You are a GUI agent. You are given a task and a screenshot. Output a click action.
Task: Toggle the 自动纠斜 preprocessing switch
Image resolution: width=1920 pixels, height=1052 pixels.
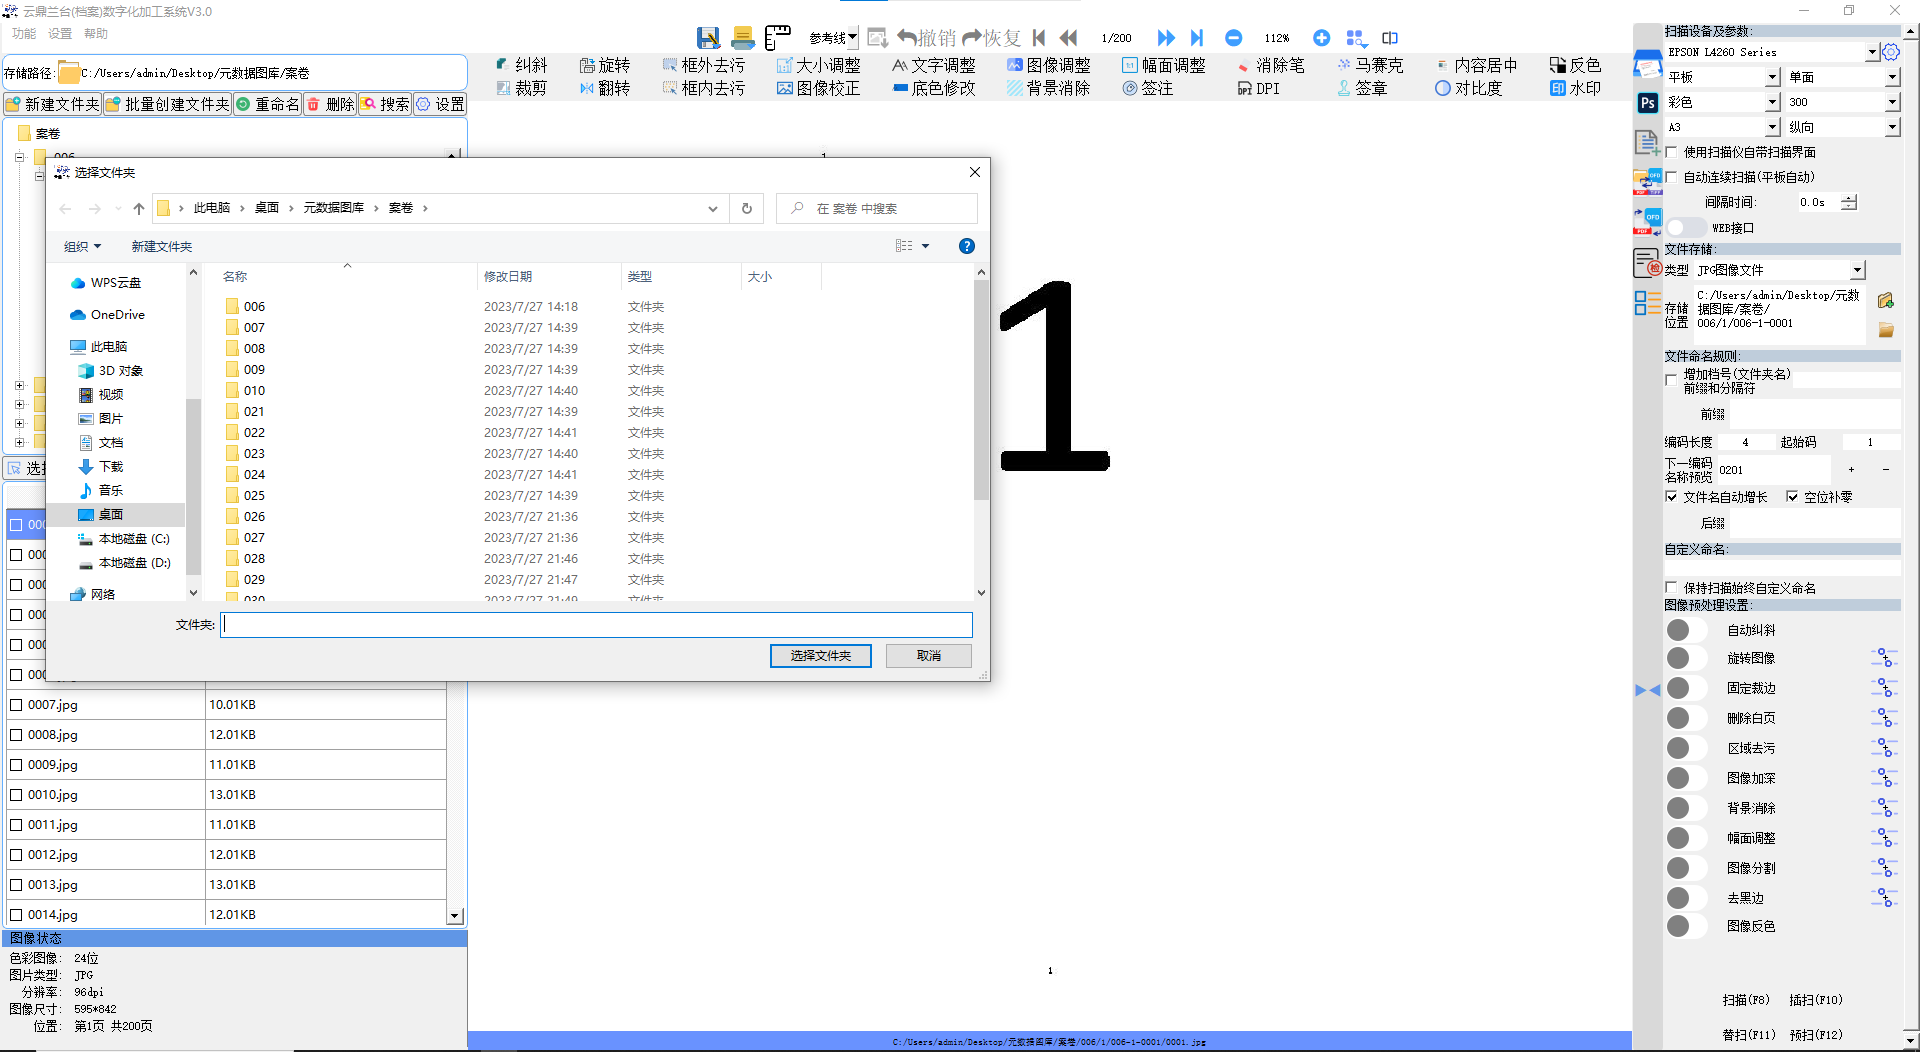[x=1686, y=630]
